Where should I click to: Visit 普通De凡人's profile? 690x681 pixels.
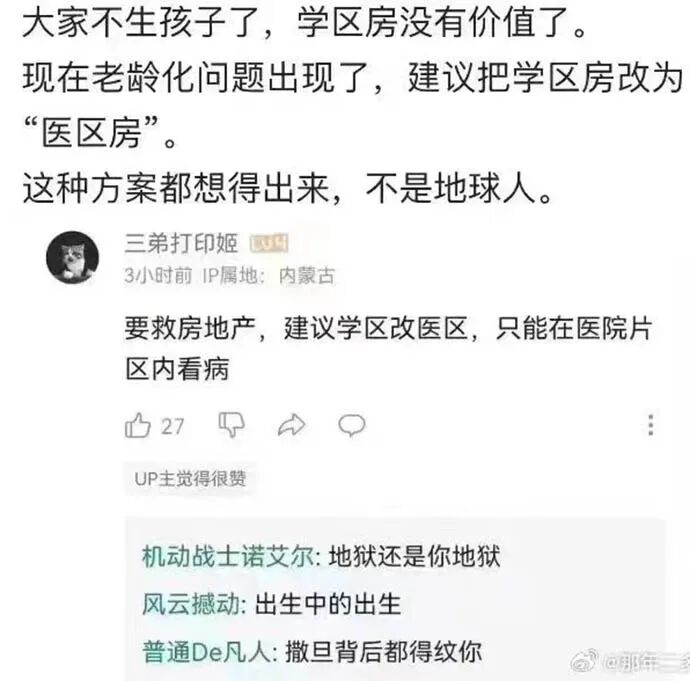click(x=206, y=652)
